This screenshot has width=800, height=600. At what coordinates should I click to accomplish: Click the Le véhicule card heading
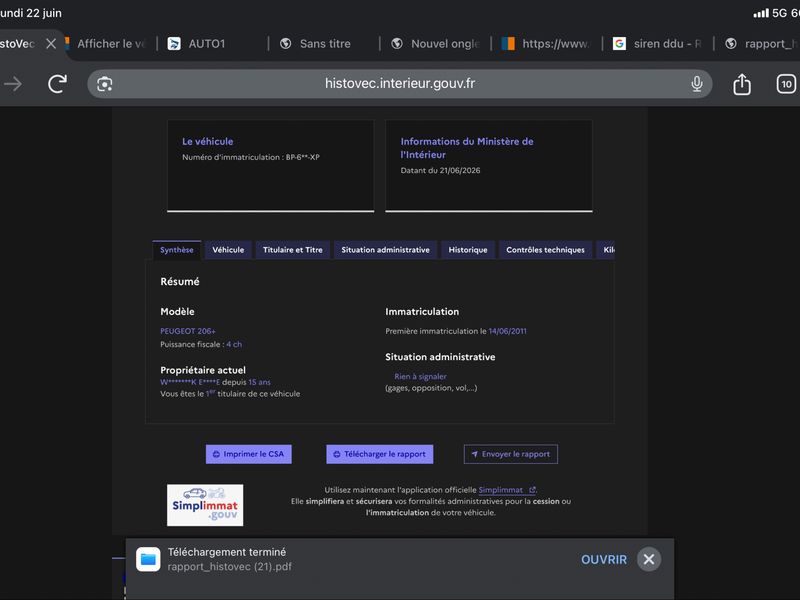click(208, 142)
